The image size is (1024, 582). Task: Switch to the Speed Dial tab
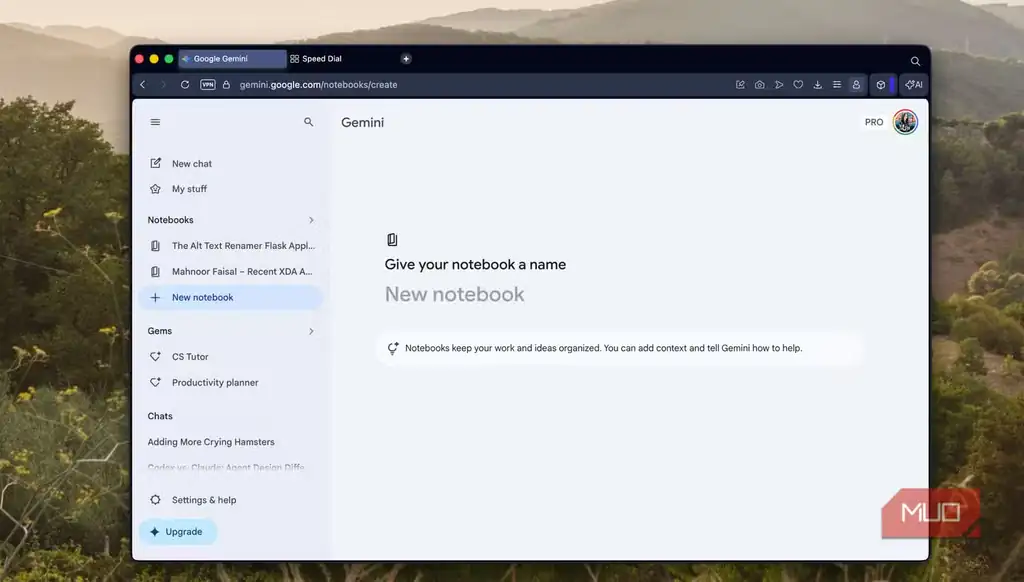(340, 59)
